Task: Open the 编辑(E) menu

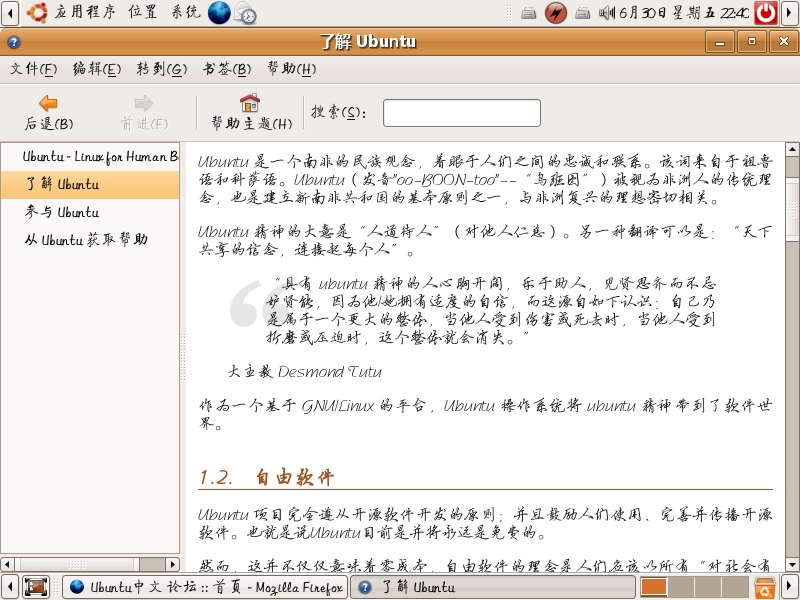Action: point(97,68)
